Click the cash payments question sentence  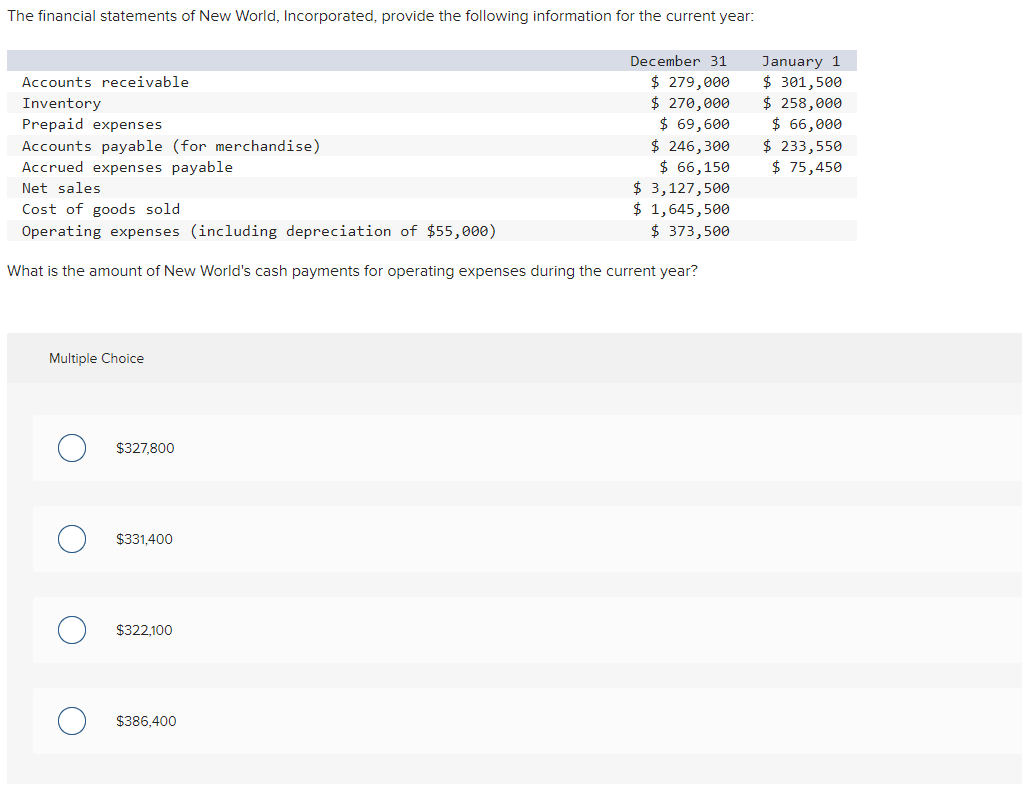click(x=352, y=271)
